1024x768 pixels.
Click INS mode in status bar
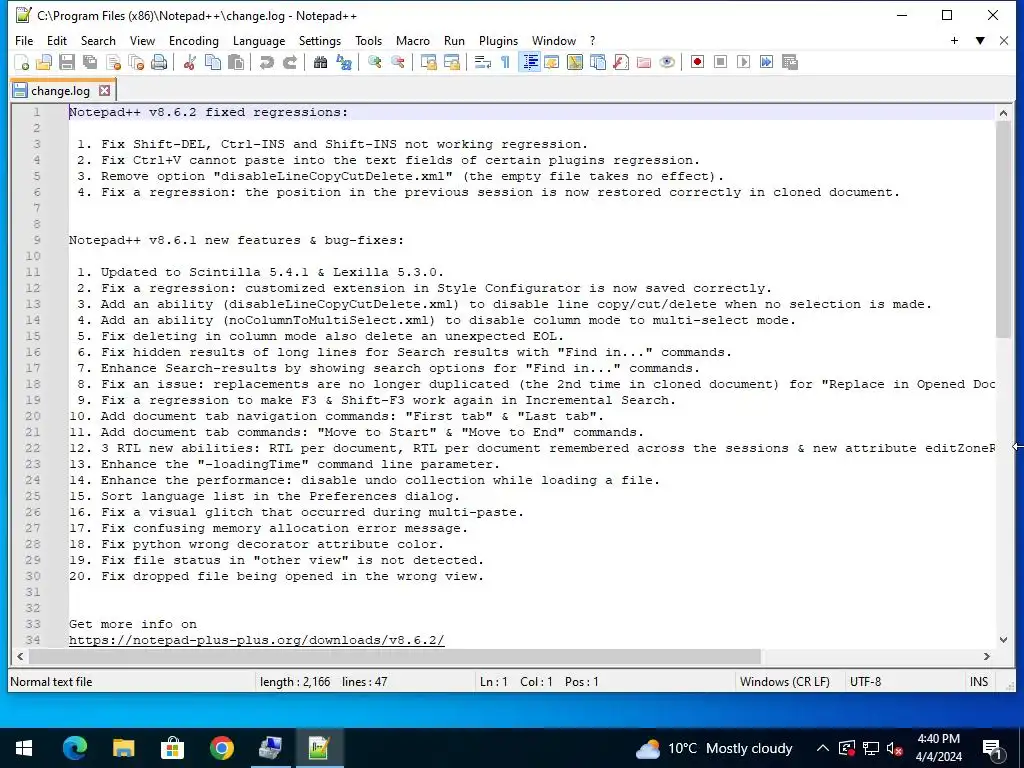click(978, 682)
